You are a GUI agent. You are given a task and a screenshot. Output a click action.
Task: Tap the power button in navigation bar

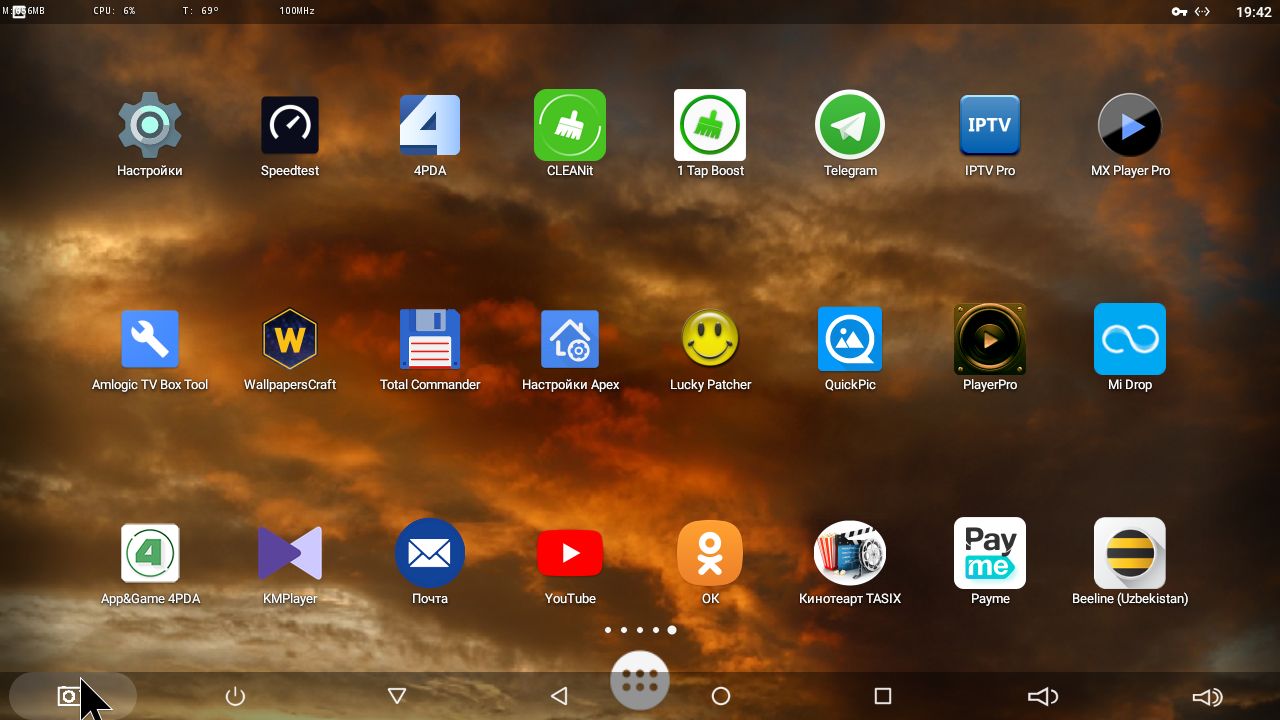coord(235,696)
